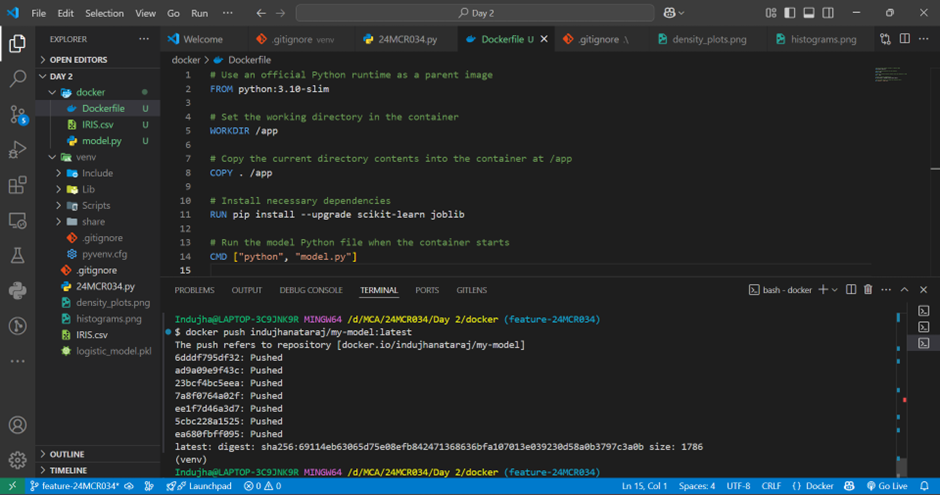Image resolution: width=940 pixels, height=495 pixels.
Task: Open the Extensions view
Action: coord(17,185)
